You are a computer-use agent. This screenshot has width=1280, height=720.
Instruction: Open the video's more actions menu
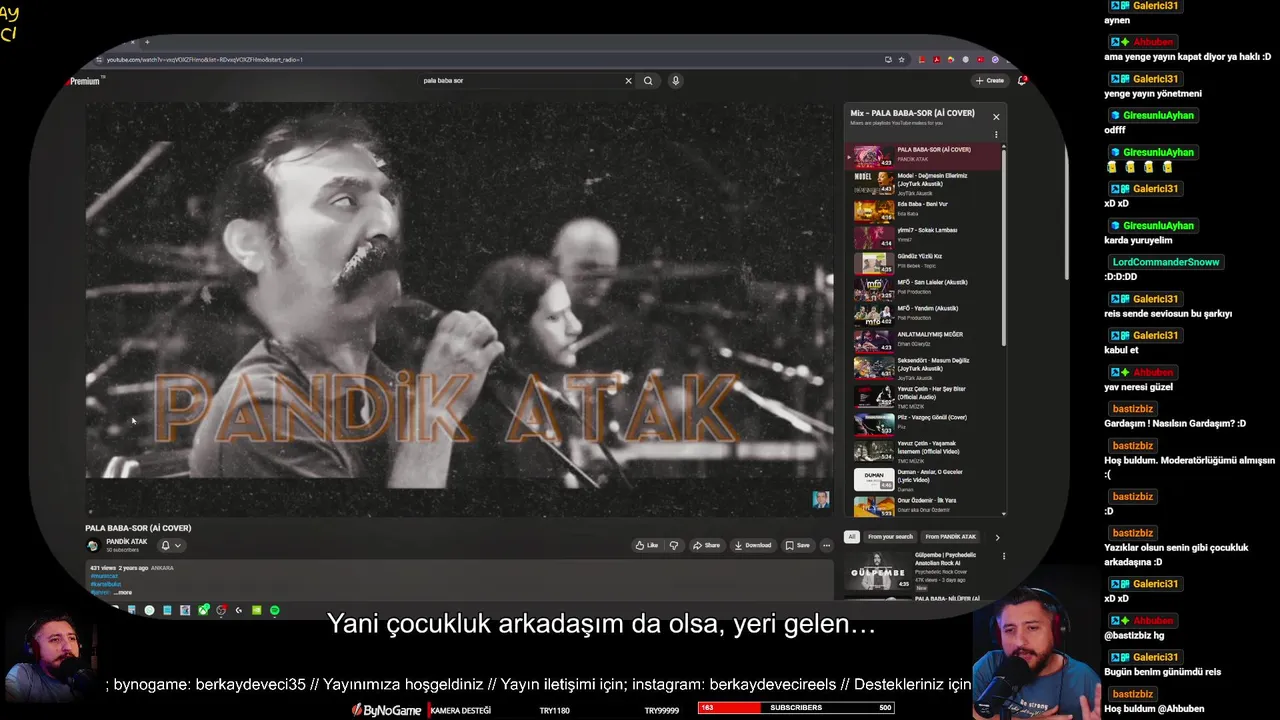826,545
